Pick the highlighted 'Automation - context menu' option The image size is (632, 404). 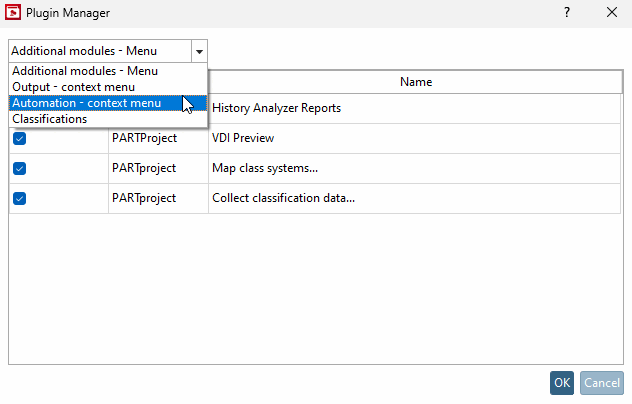click(86, 103)
